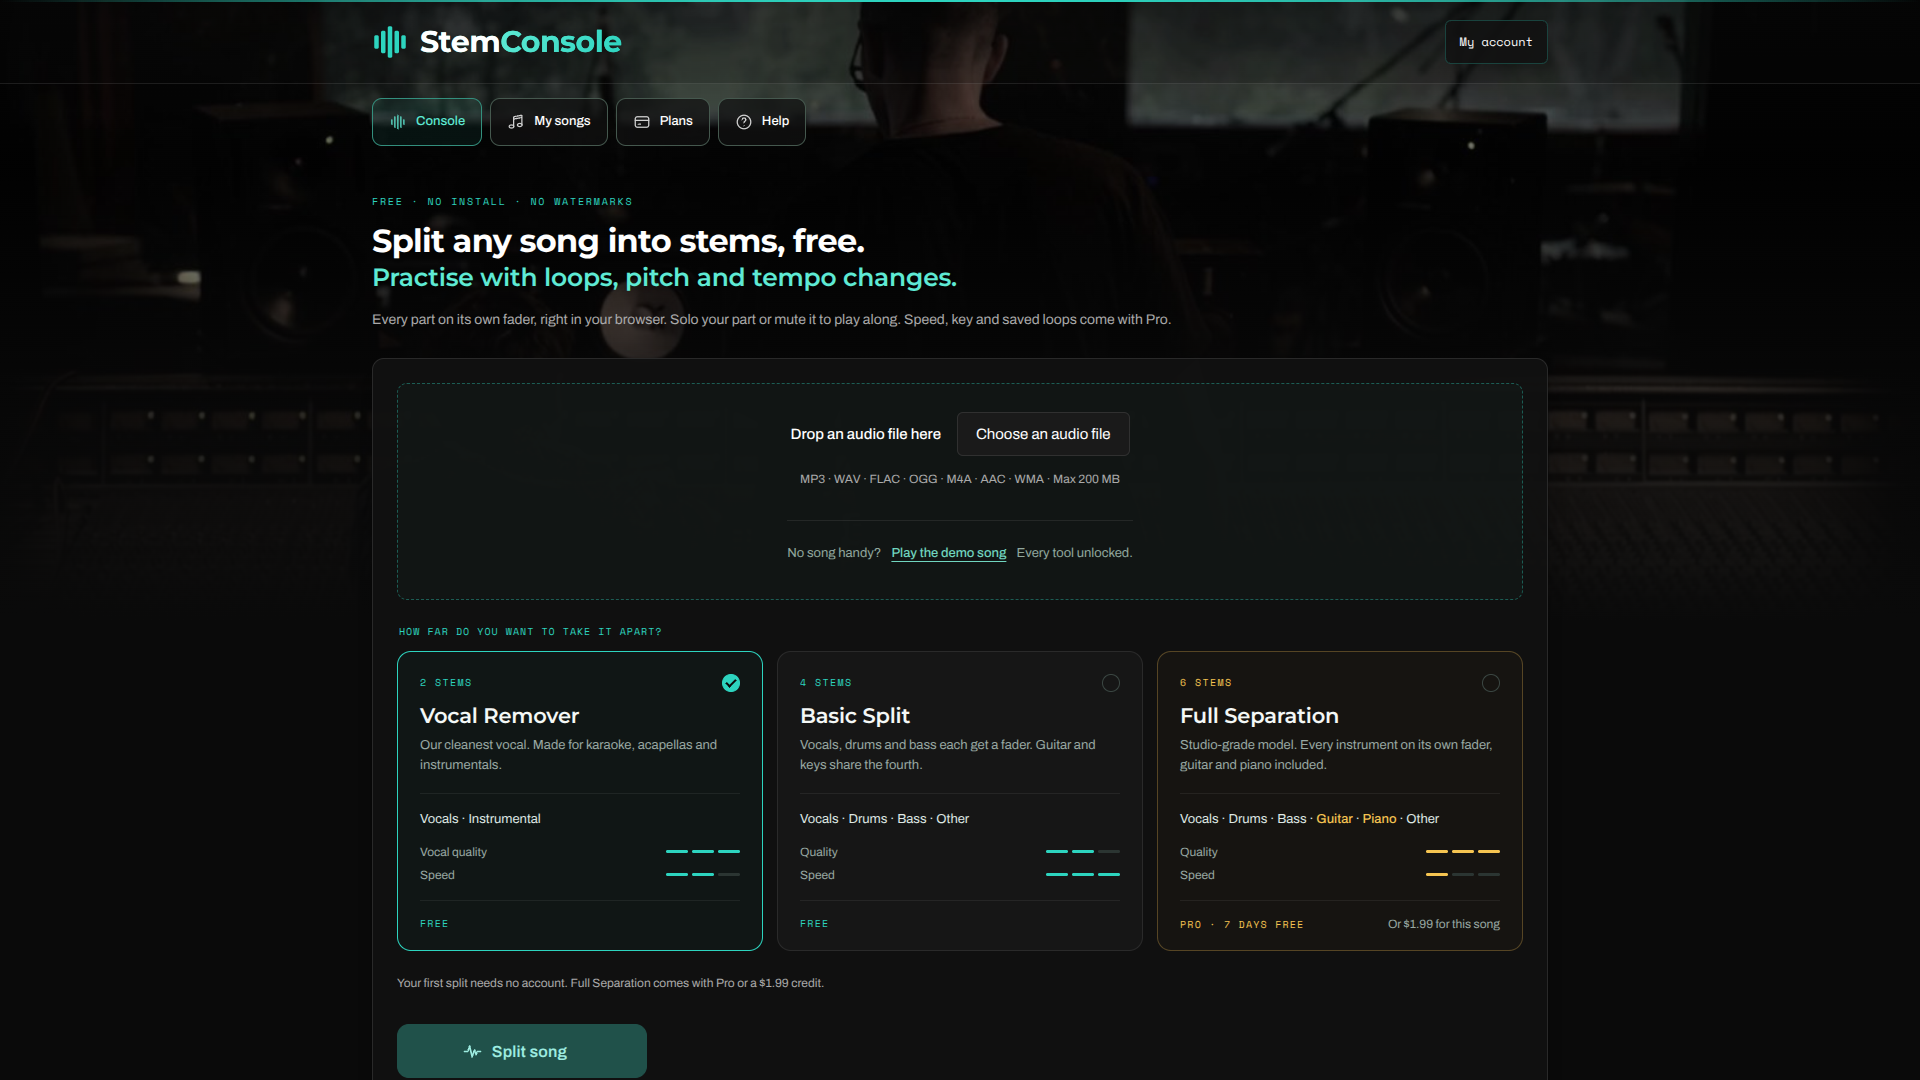Screen dimensions: 1920x1080
Task: Click Full Separation Quality meter bars
Action: pos(1463,852)
